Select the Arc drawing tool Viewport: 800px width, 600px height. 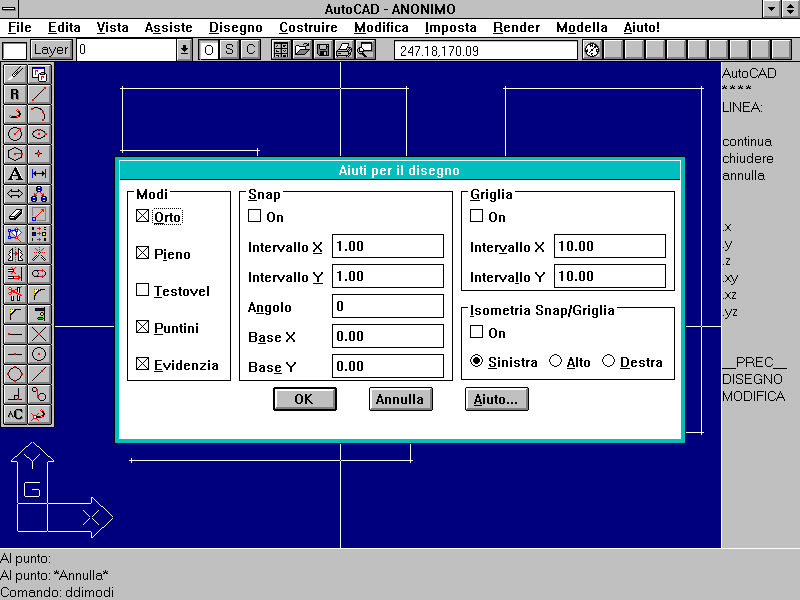pyautogui.click(x=39, y=114)
